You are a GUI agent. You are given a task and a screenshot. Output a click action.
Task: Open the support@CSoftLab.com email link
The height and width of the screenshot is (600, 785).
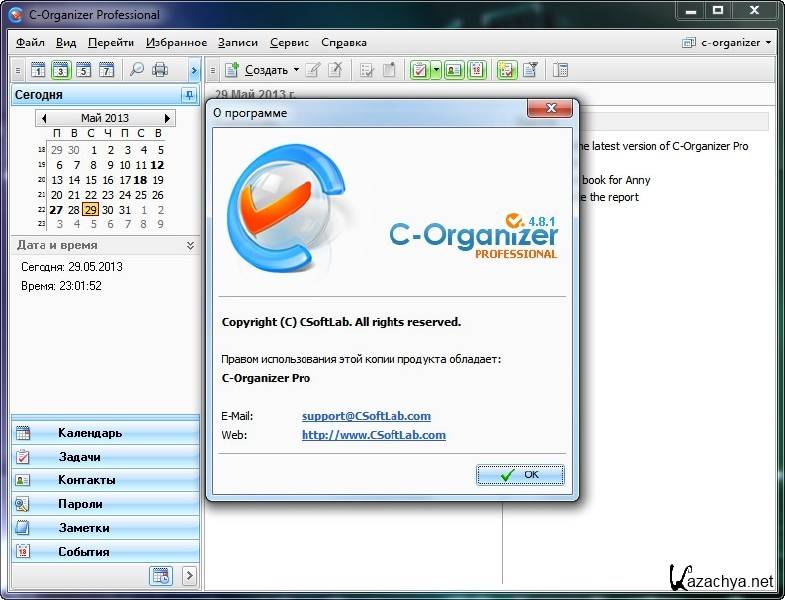point(366,416)
